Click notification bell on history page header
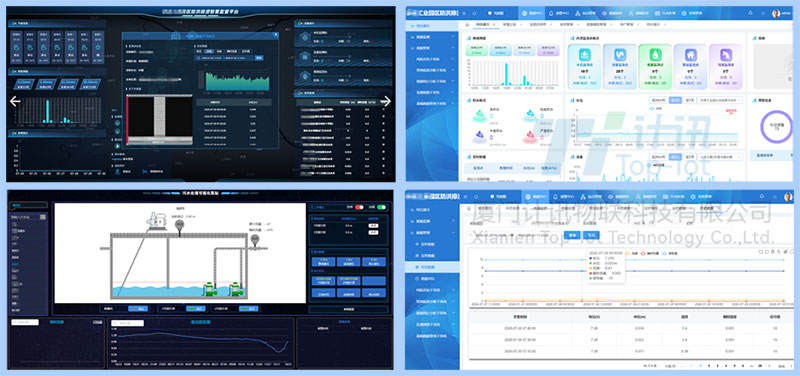The width and height of the screenshot is (800, 376). click(x=762, y=196)
